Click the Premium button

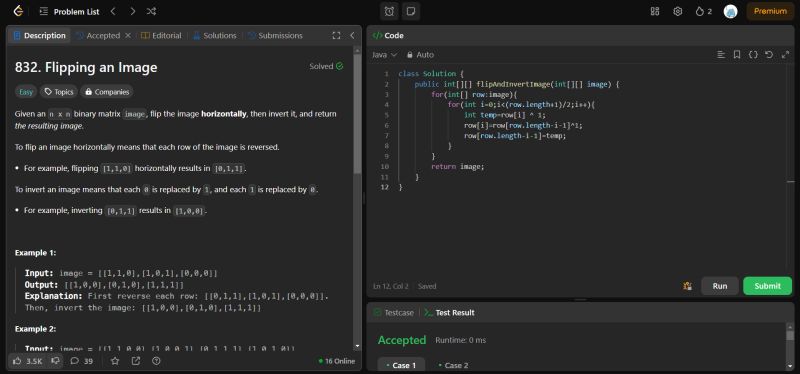770,11
